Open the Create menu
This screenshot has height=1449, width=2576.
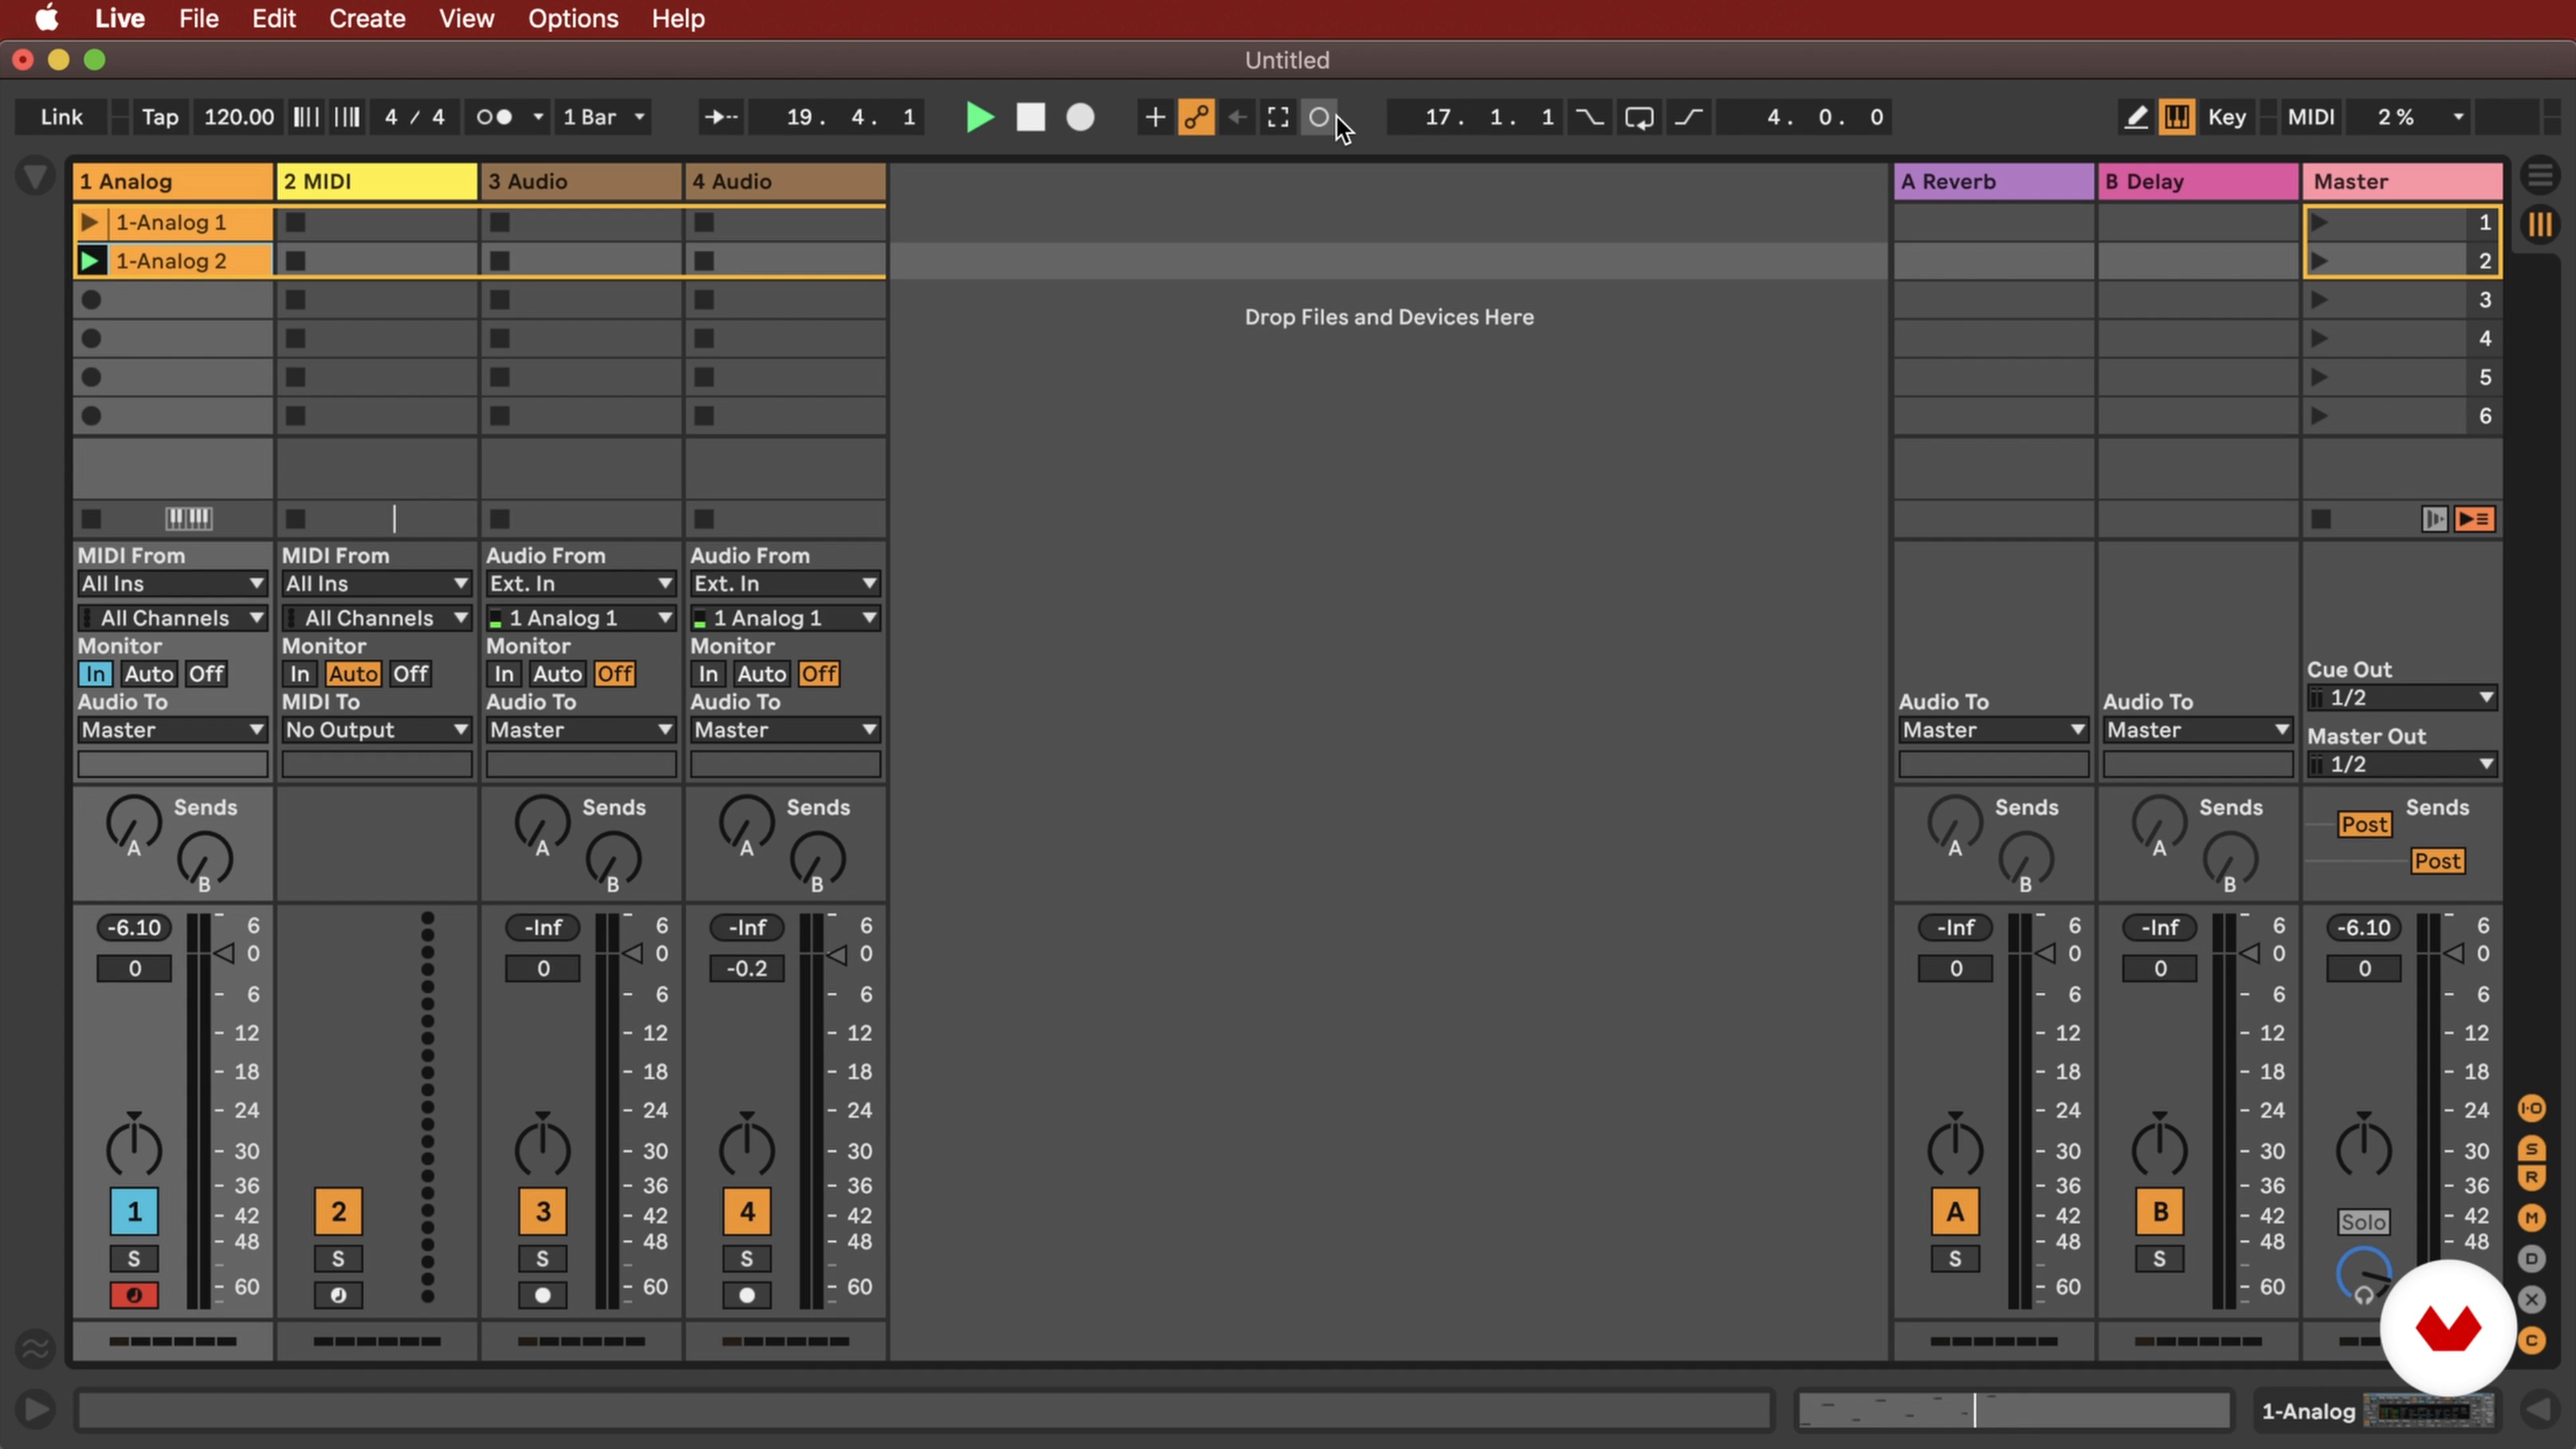coord(367,18)
